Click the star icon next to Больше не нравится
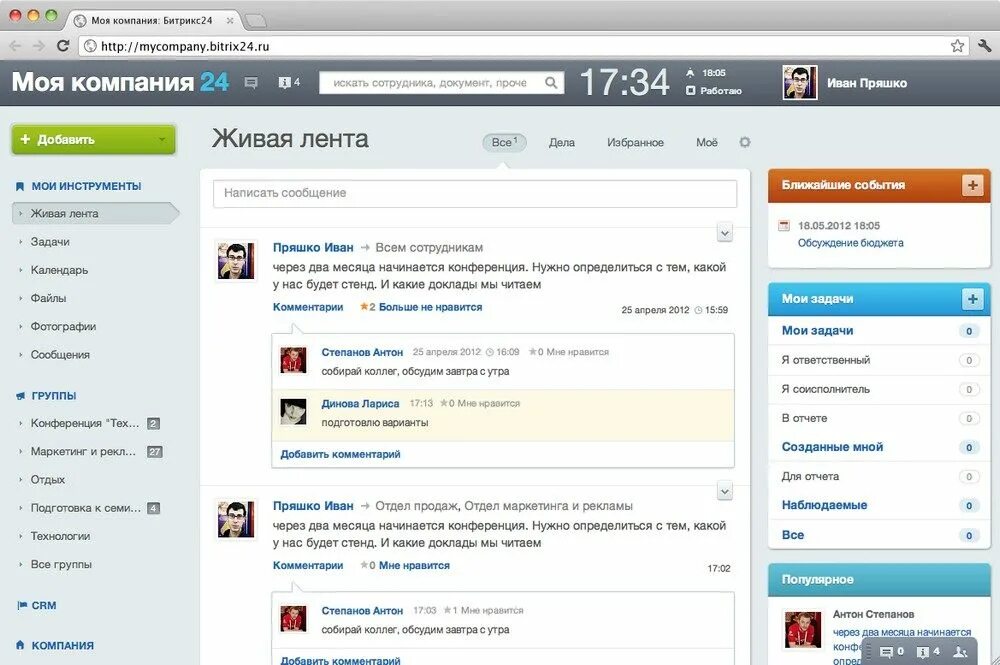This screenshot has height=665, width=1000. (364, 307)
